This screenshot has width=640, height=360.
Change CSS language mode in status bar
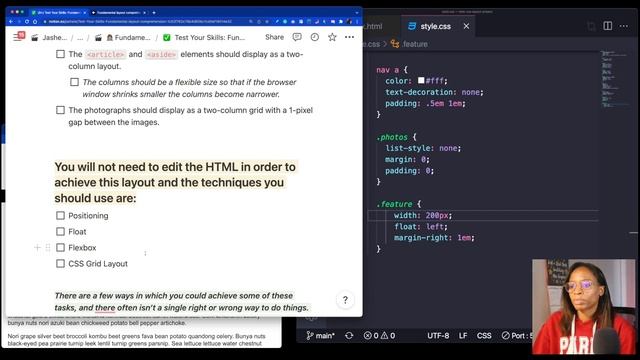[484, 336]
